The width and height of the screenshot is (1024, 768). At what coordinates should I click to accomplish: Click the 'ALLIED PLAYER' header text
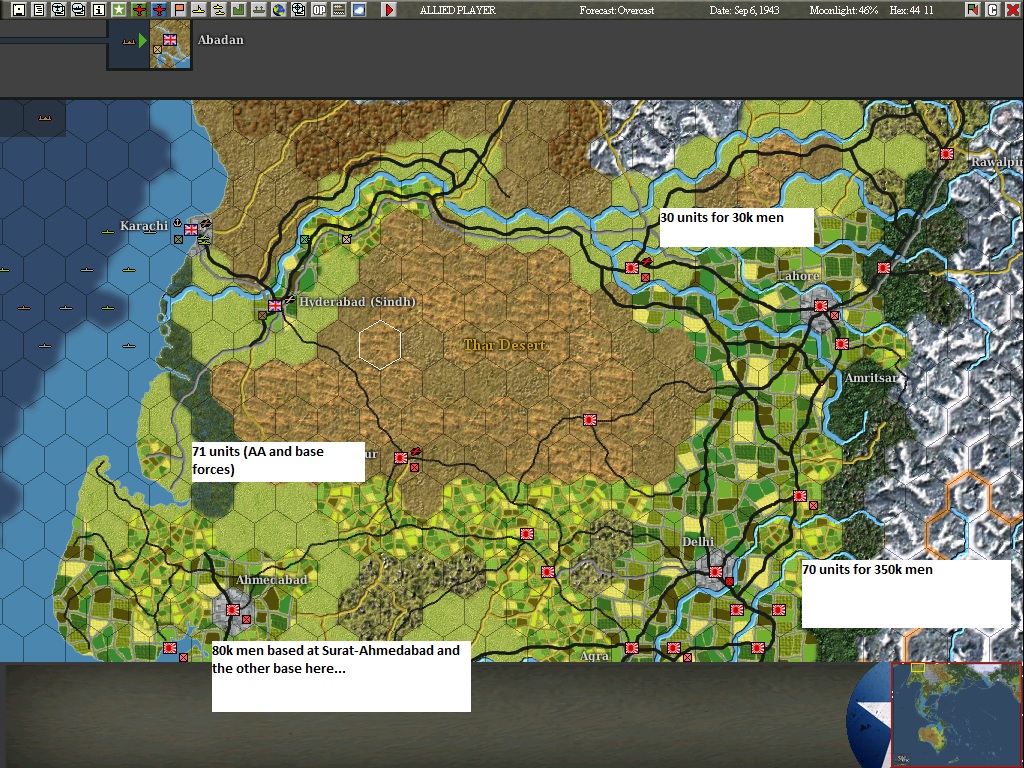pos(457,10)
